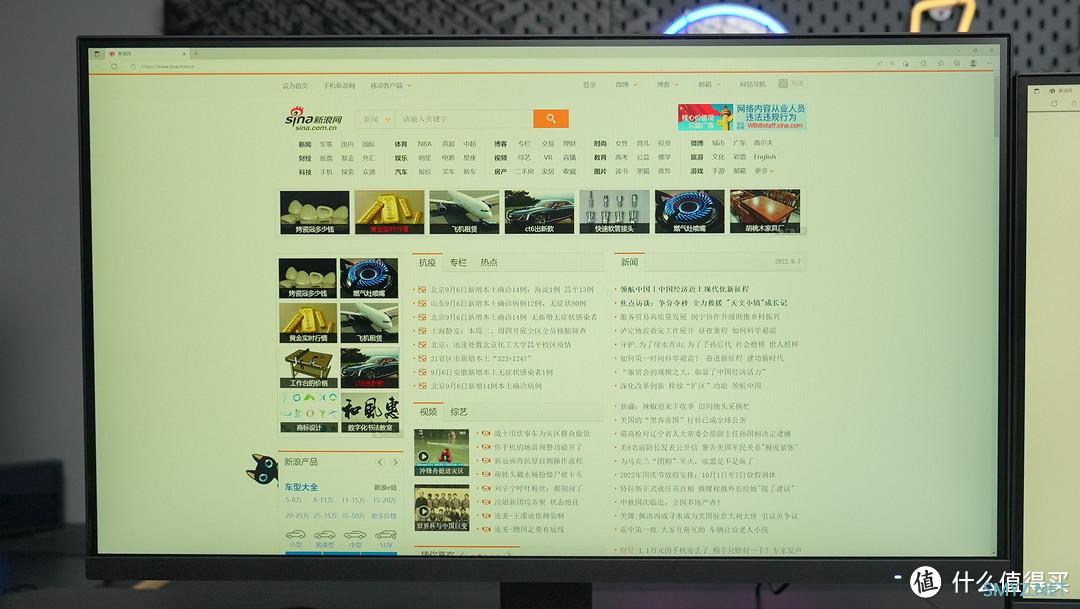Expand the 更多 navigation dropdown
Viewport: 1080px width, 609px height.
764,171
